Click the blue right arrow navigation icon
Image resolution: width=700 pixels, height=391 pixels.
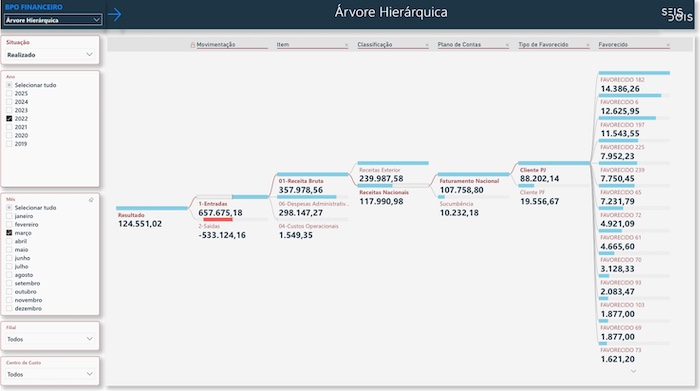click(115, 14)
